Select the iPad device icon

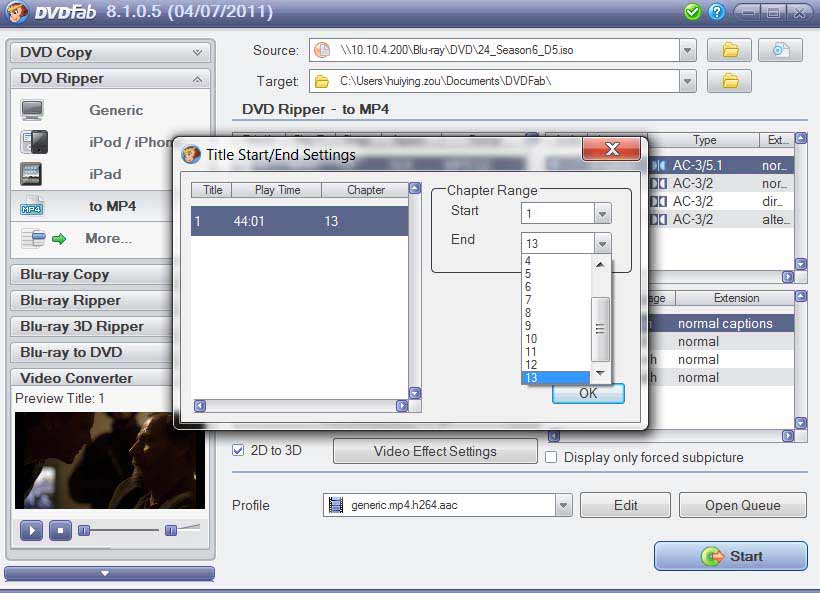coord(31,174)
